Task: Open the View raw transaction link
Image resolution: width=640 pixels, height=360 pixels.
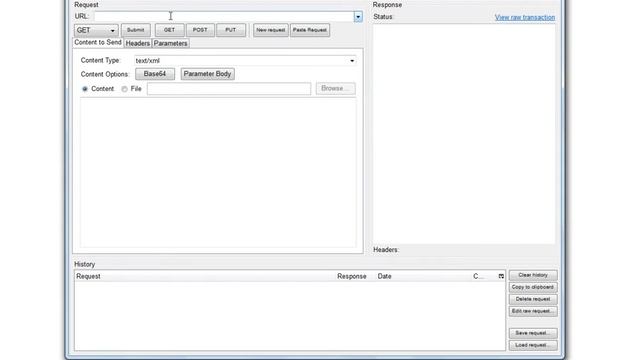Action: click(x=525, y=17)
